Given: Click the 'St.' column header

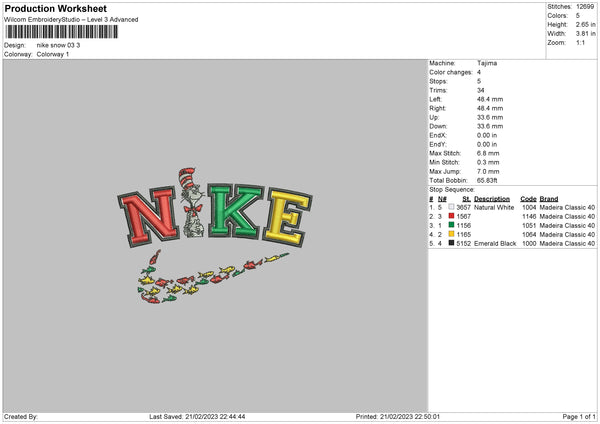Looking at the screenshot, I should (x=466, y=199).
